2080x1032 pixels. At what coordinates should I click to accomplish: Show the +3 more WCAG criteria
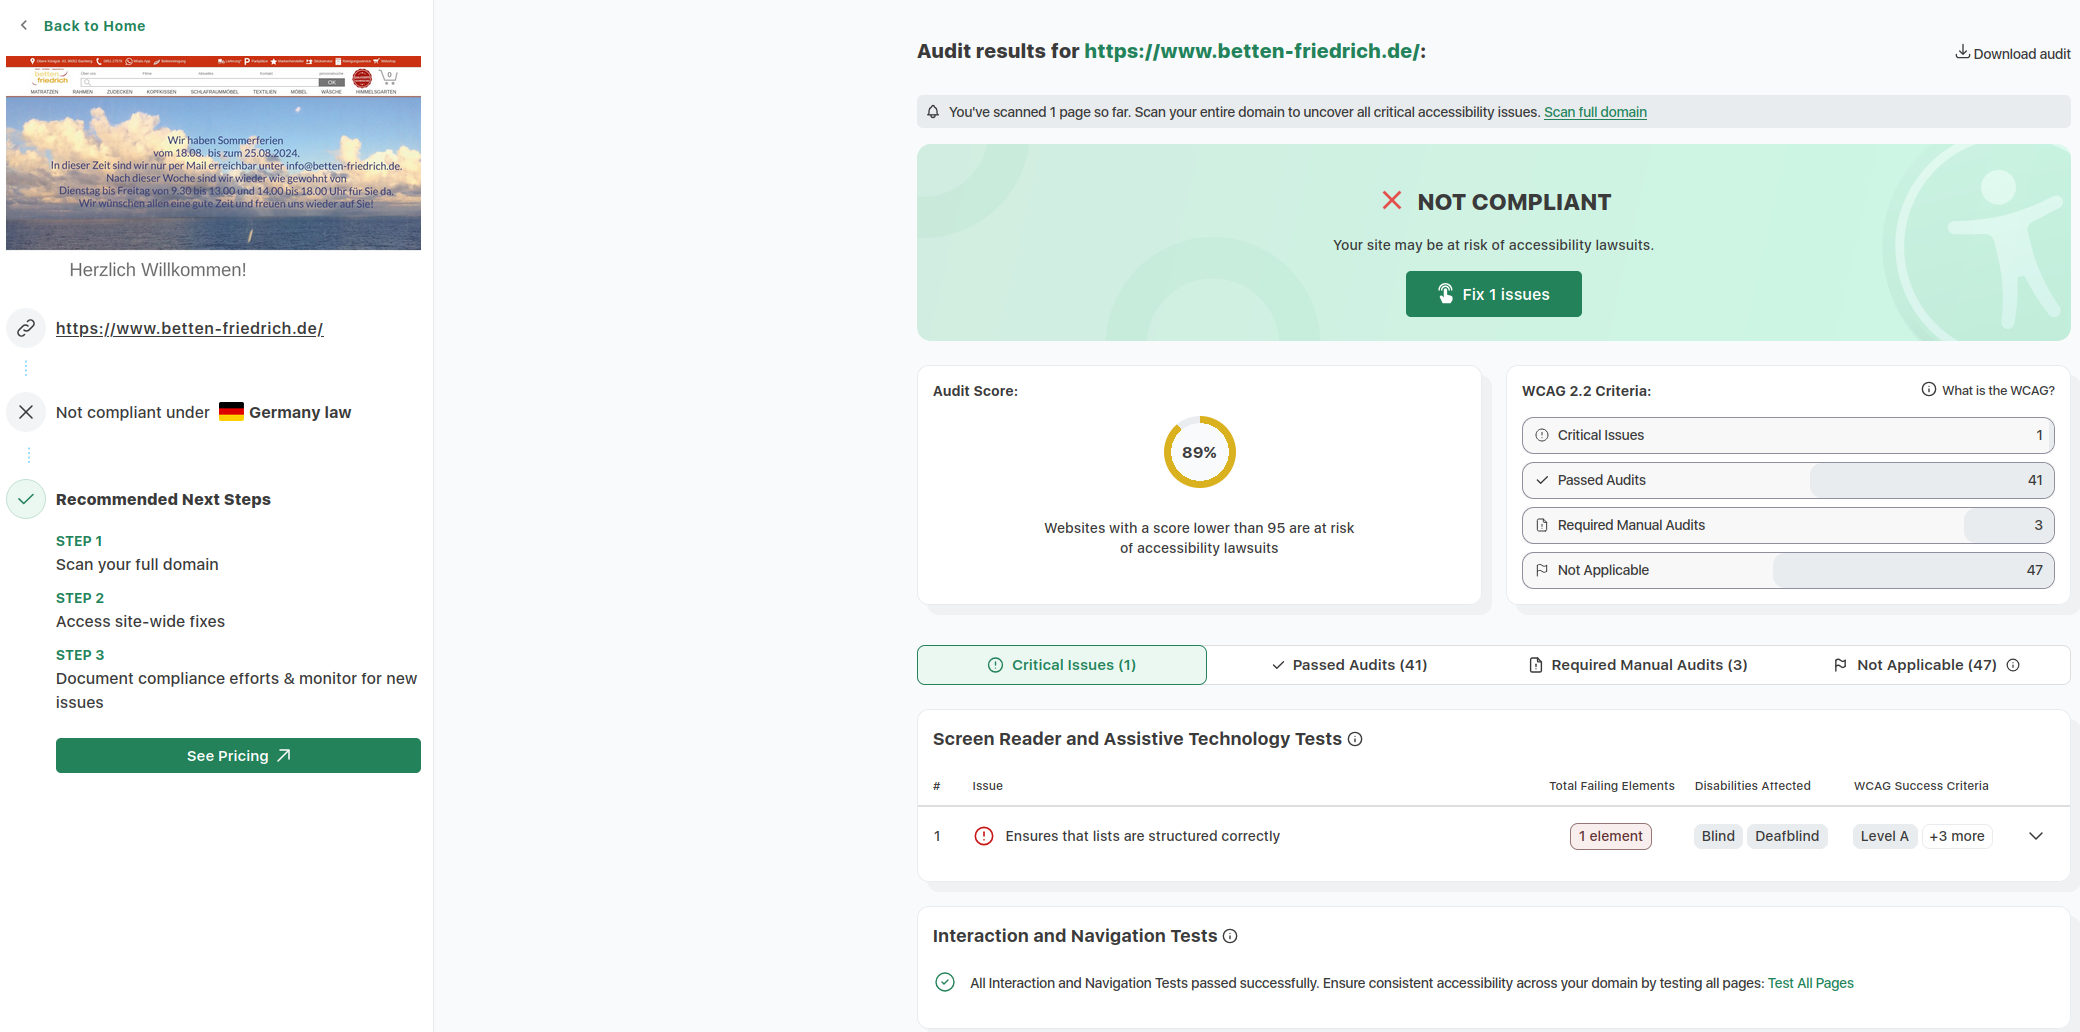1956,836
